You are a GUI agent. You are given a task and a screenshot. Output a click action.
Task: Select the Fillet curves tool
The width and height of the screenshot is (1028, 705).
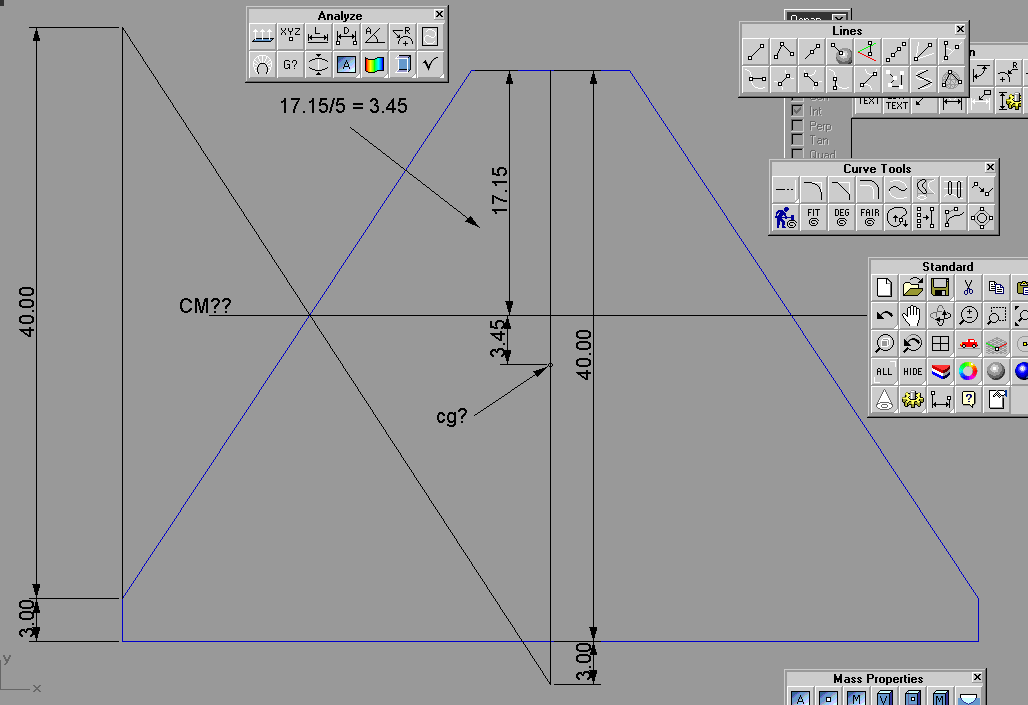click(x=813, y=189)
